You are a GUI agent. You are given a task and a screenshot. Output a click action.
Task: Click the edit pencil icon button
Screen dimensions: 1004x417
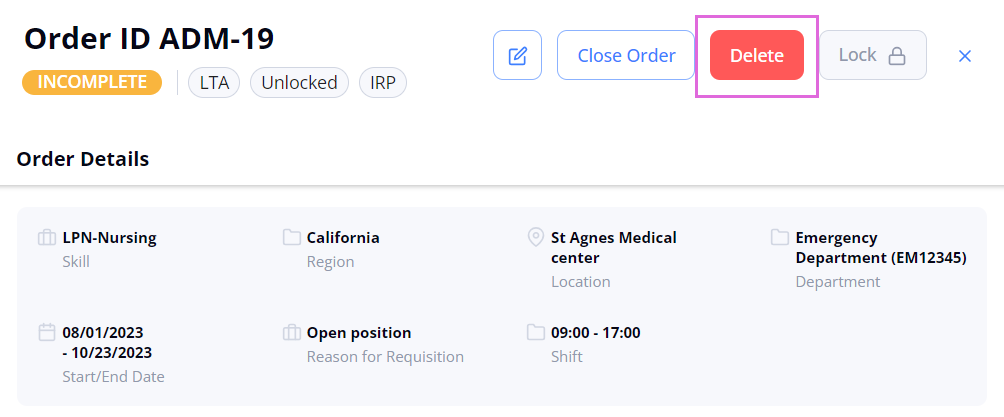coord(517,55)
